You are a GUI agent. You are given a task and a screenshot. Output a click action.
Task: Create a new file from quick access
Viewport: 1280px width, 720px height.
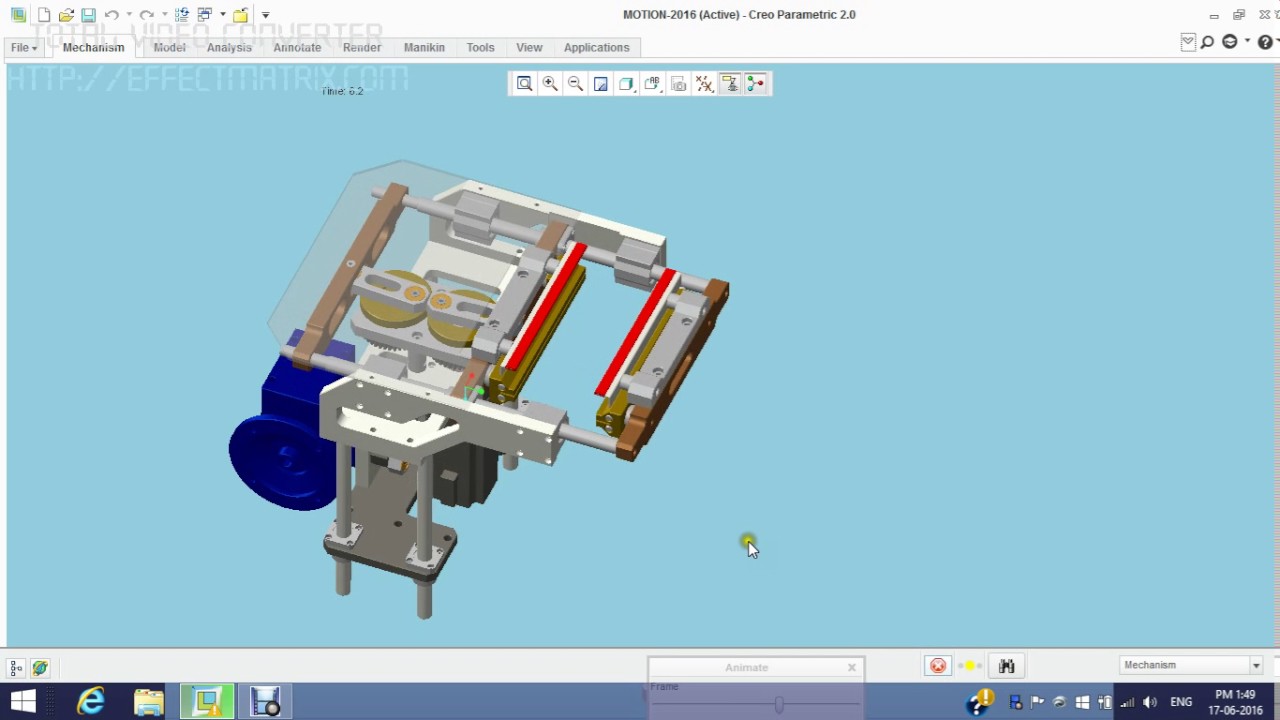(44, 15)
